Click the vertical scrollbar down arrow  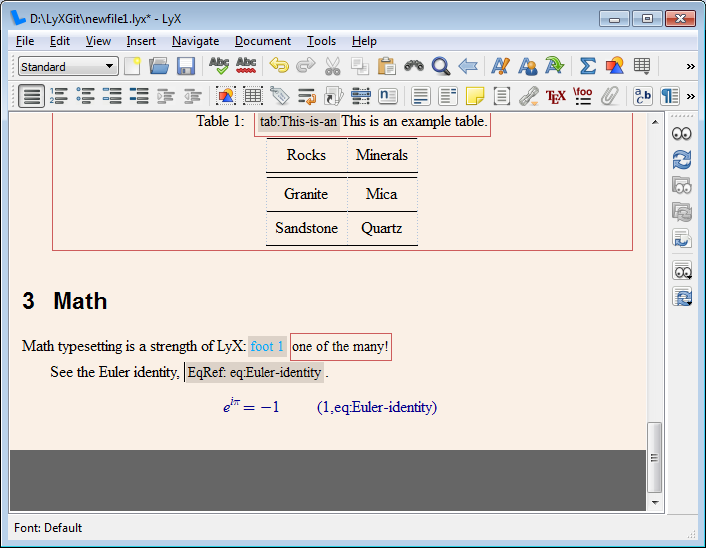655,503
